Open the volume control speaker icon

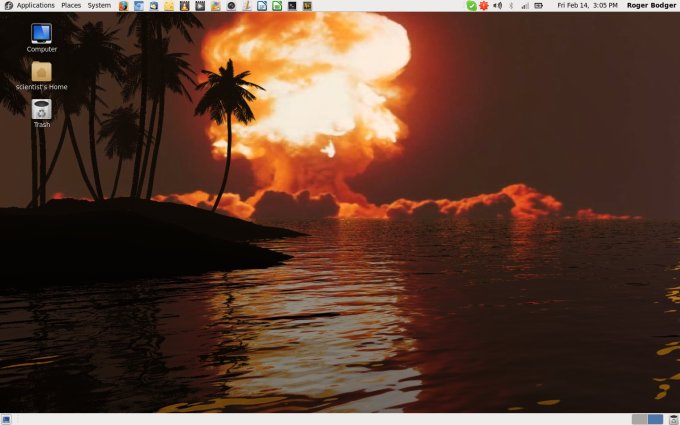pos(498,6)
